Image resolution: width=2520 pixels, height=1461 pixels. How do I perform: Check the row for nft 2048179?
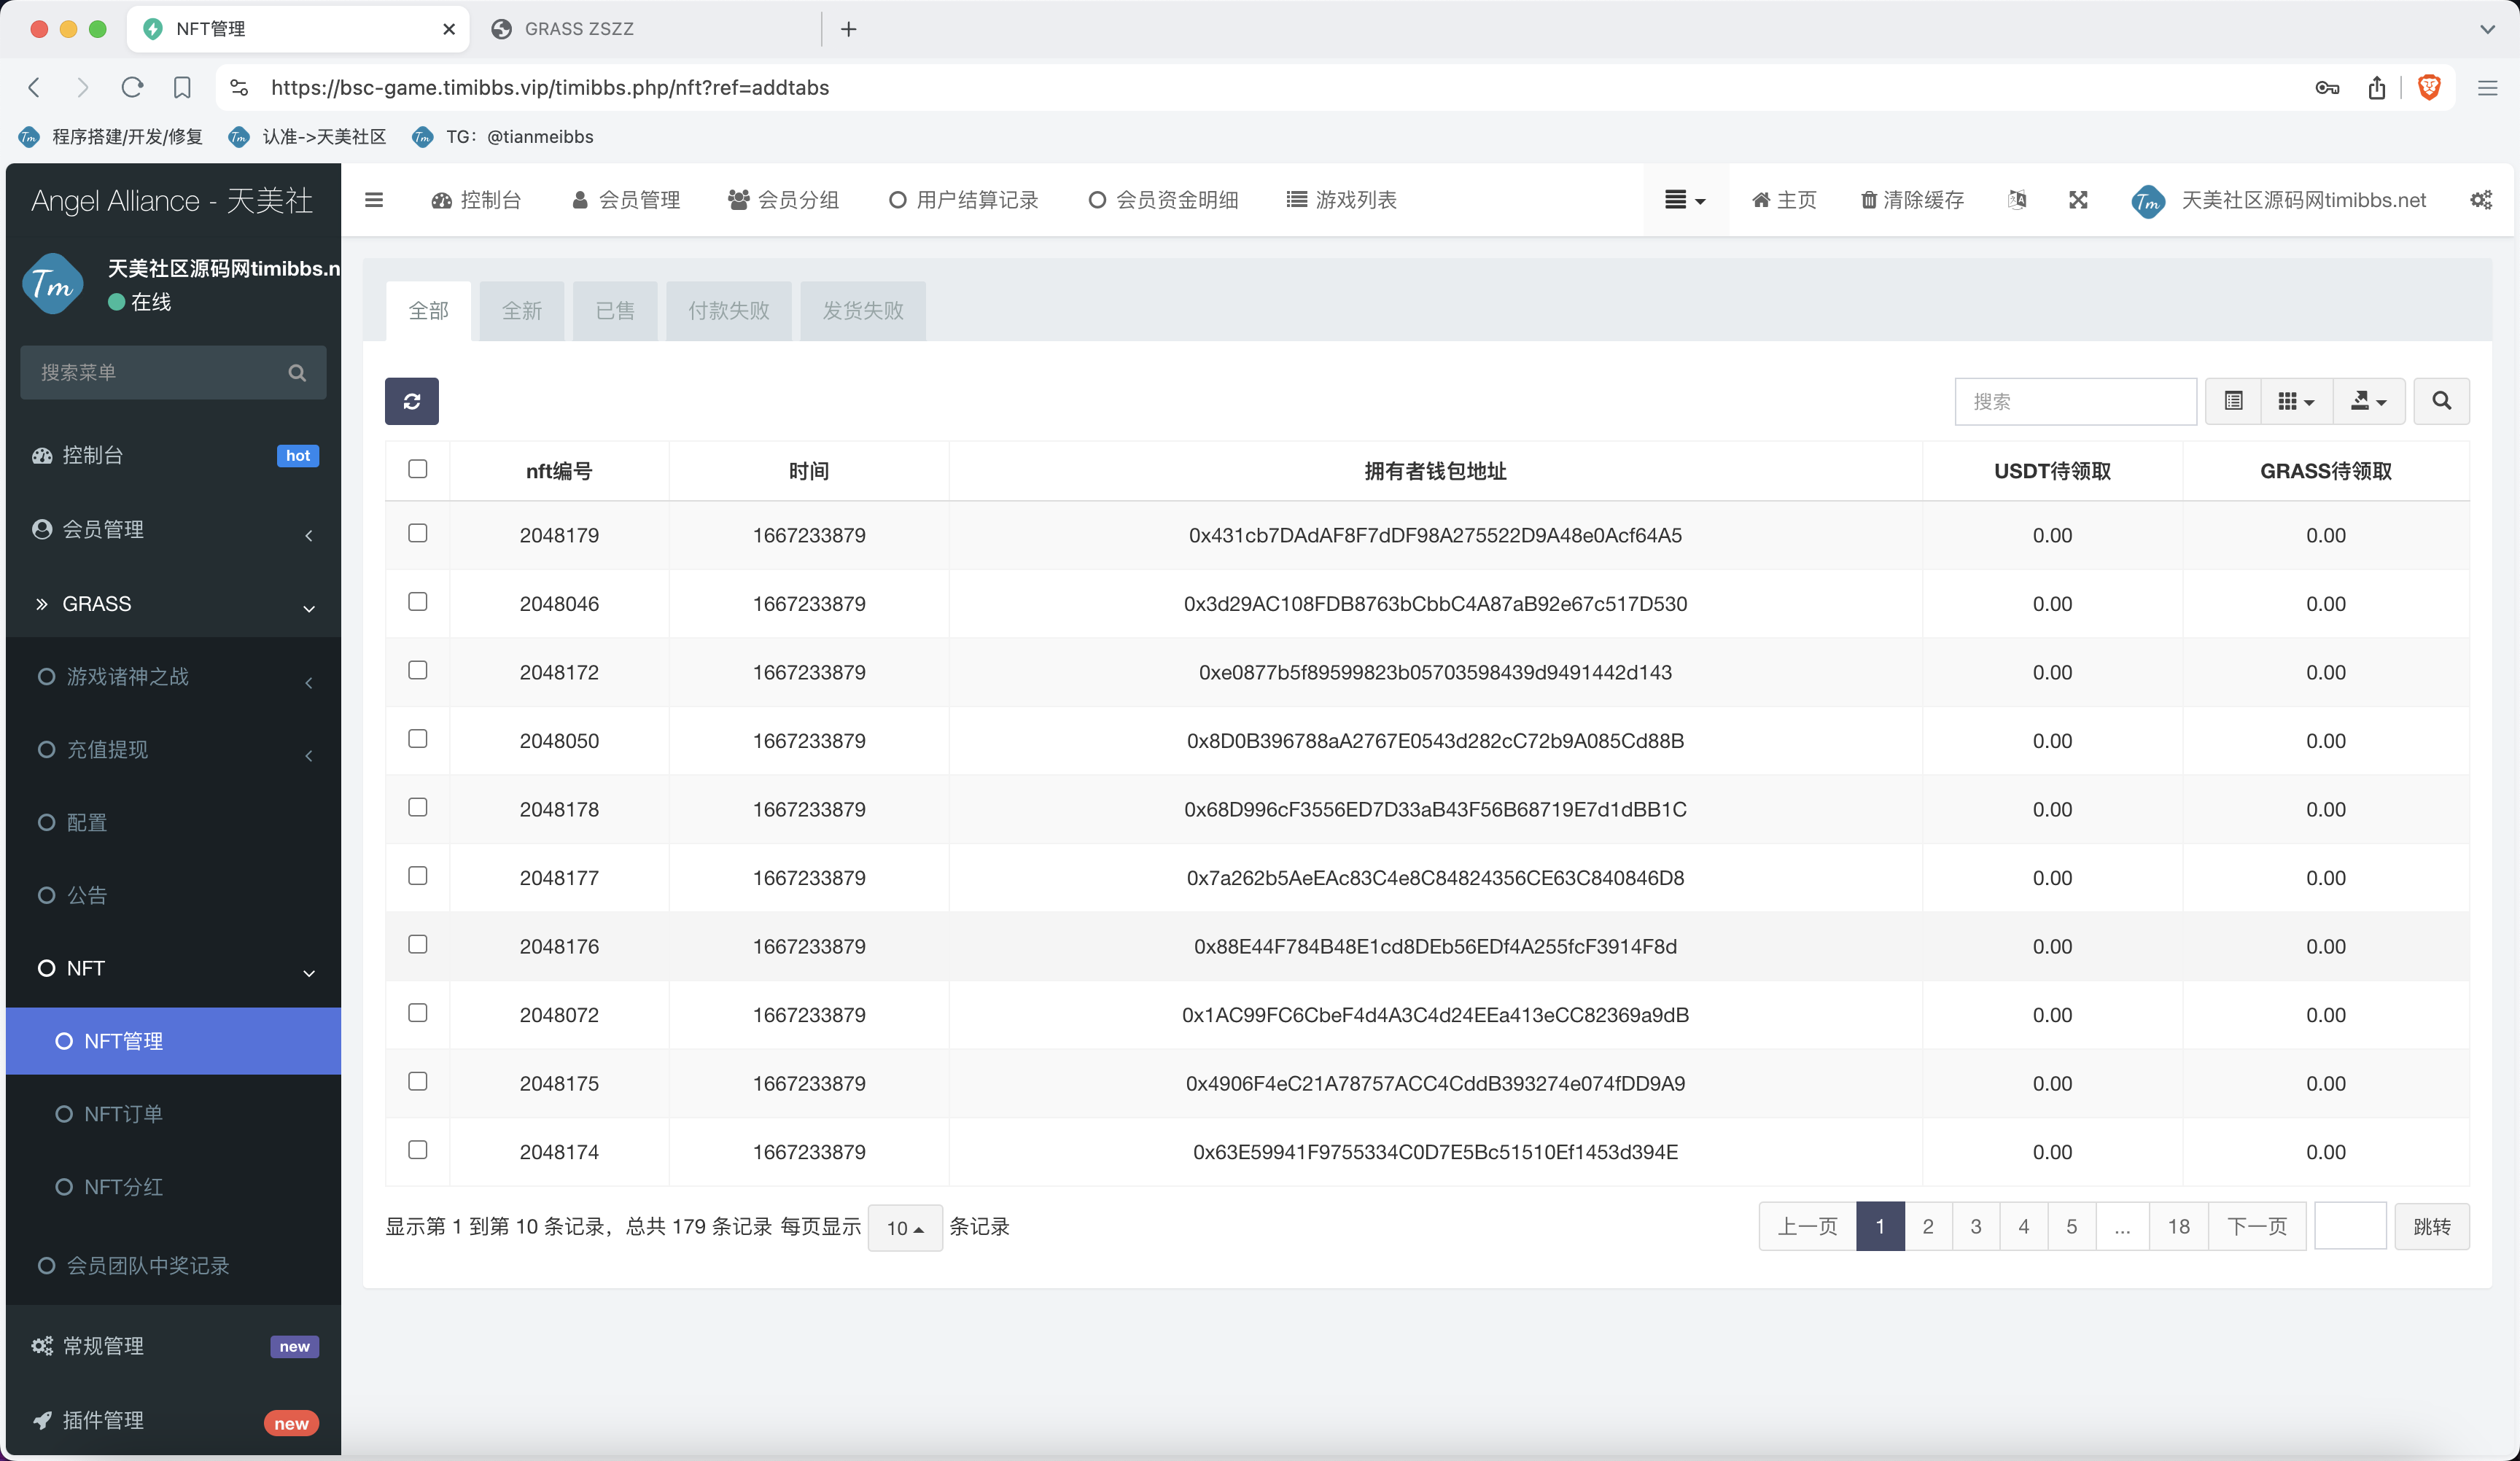[418, 533]
